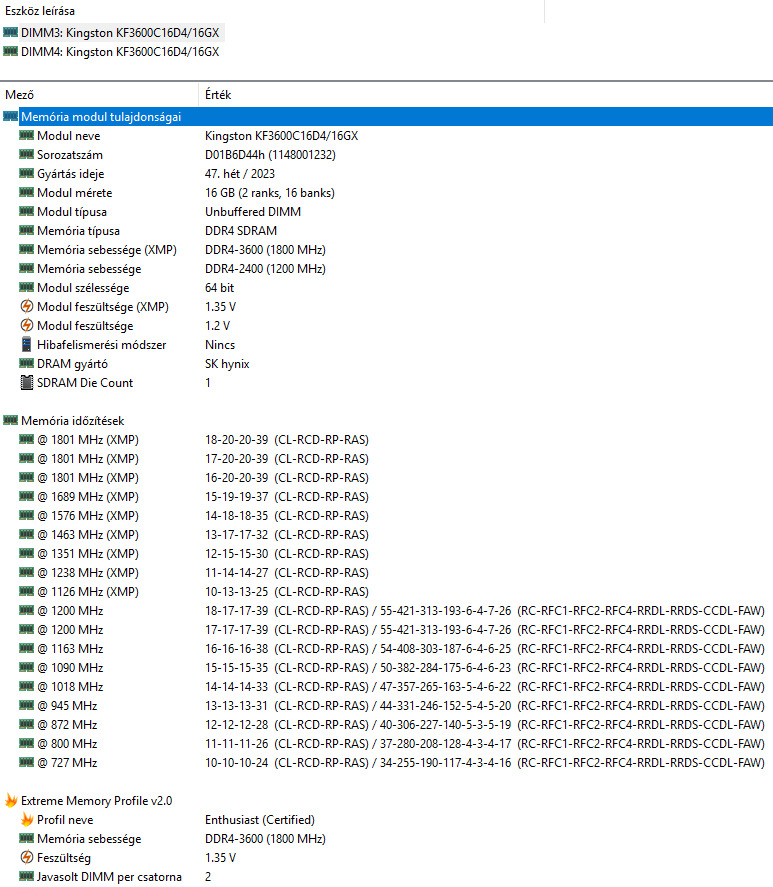Select the Enthusiast (Certified) value

tap(260, 820)
